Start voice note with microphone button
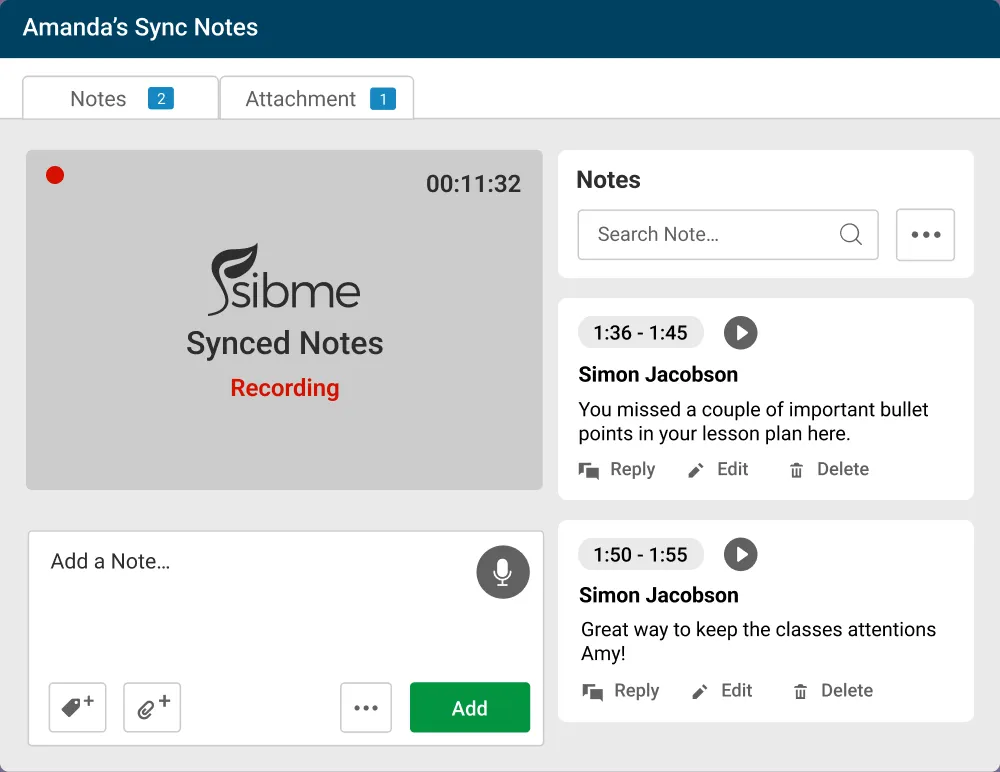The width and height of the screenshot is (1000, 772). click(503, 572)
